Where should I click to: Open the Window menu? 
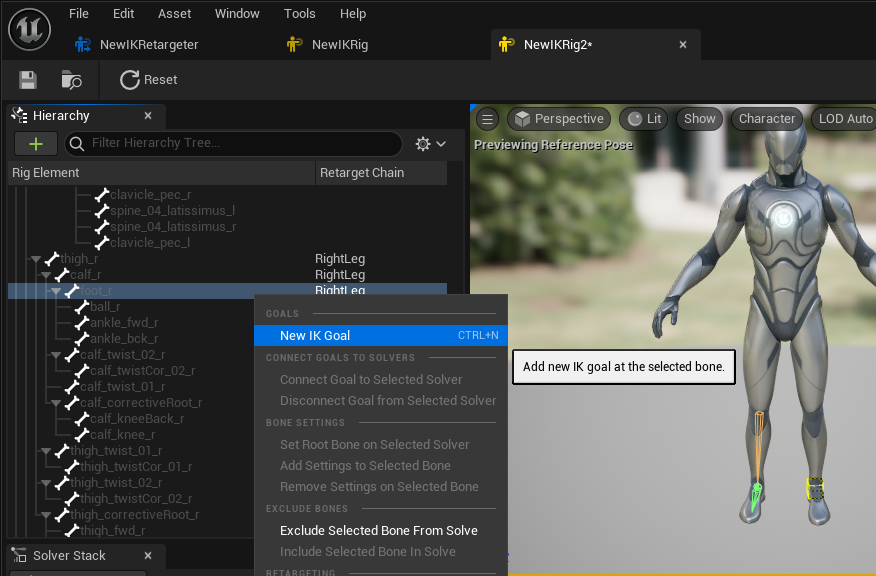237,13
